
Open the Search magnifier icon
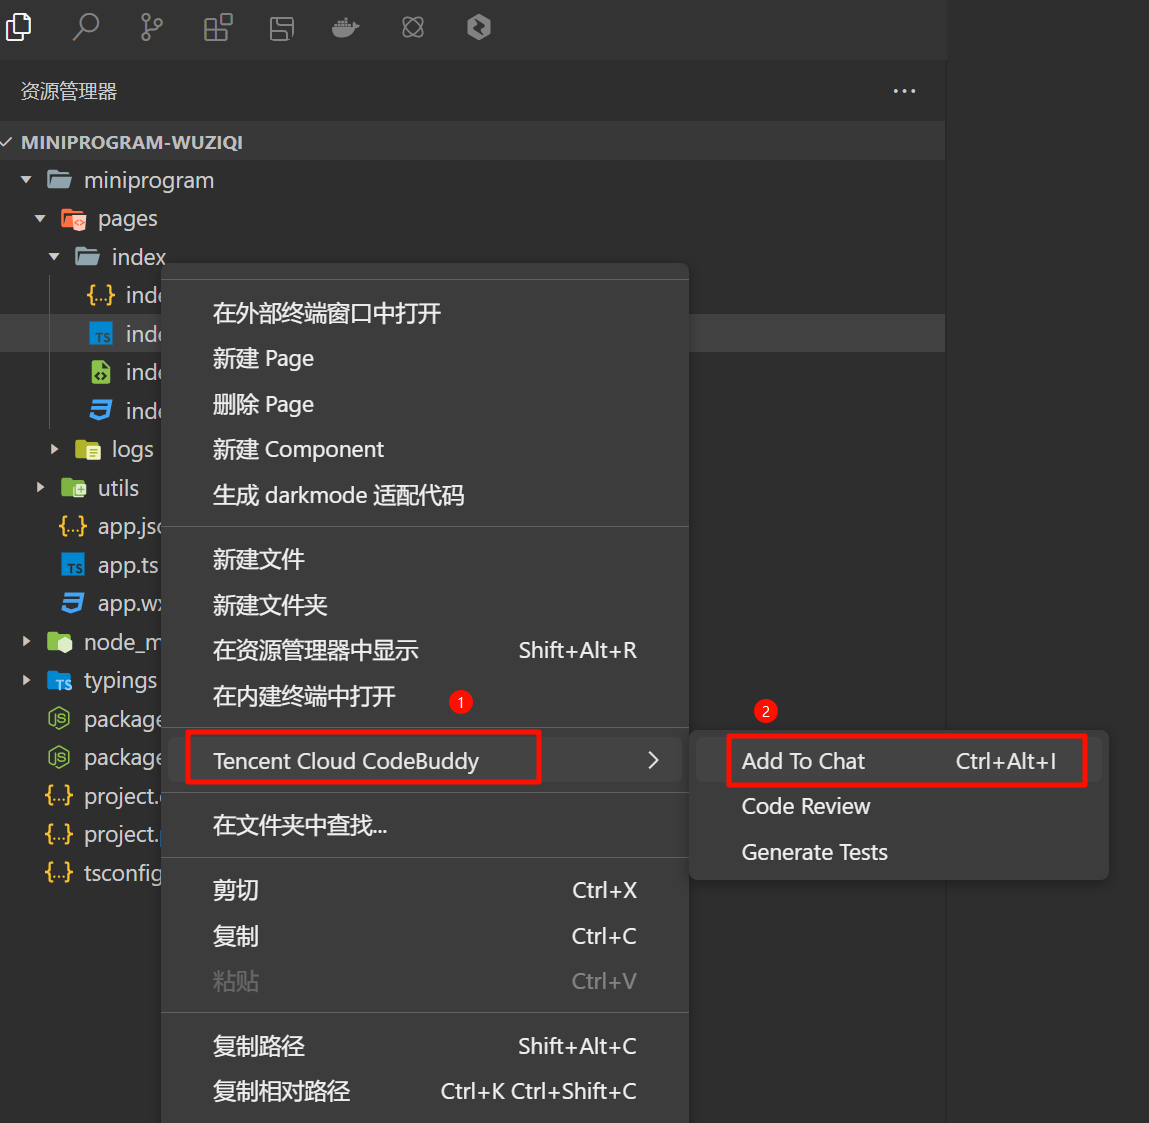coord(86,27)
